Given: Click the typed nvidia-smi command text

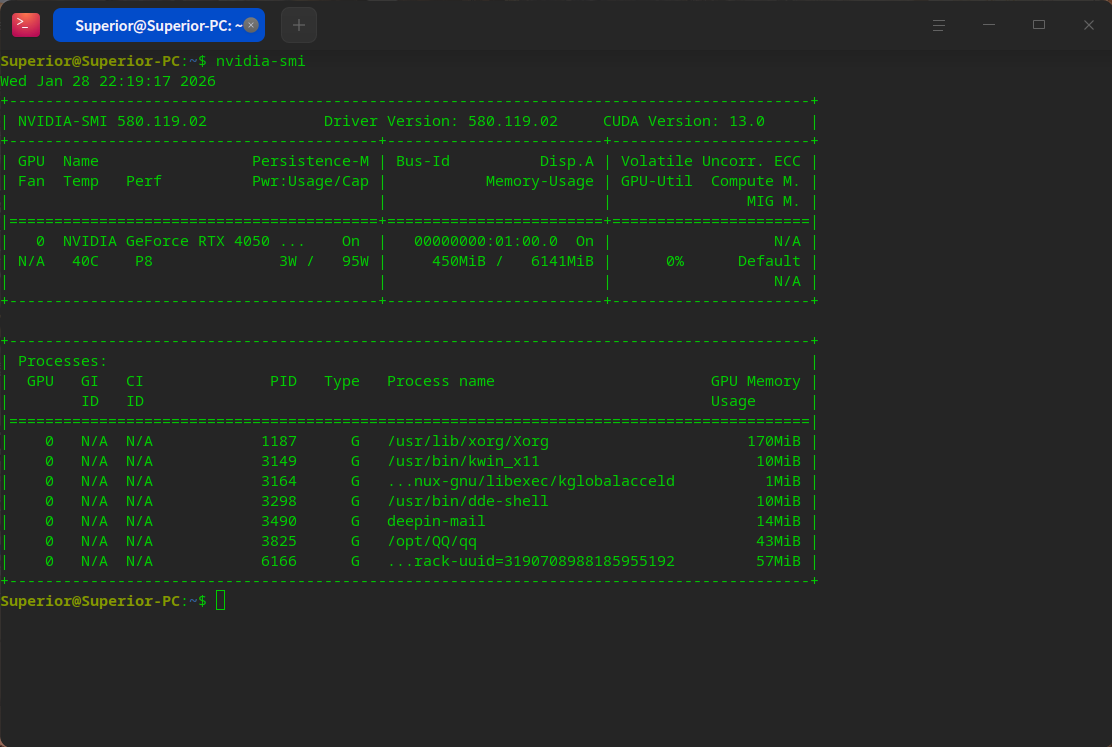Looking at the screenshot, I should click(261, 61).
